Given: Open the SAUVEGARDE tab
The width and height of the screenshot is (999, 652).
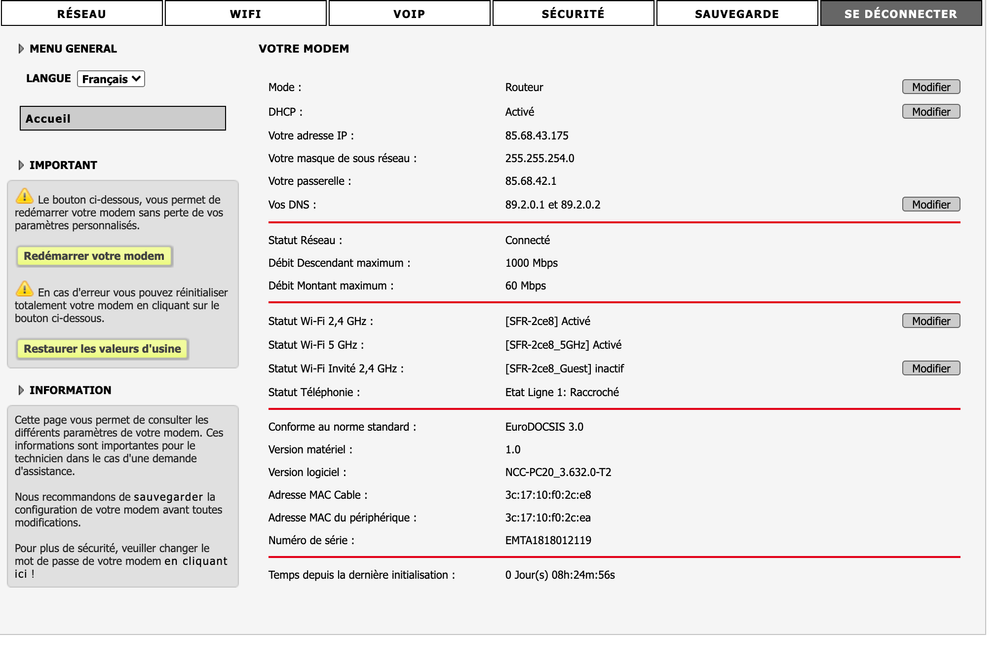Looking at the screenshot, I should click(737, 14).
